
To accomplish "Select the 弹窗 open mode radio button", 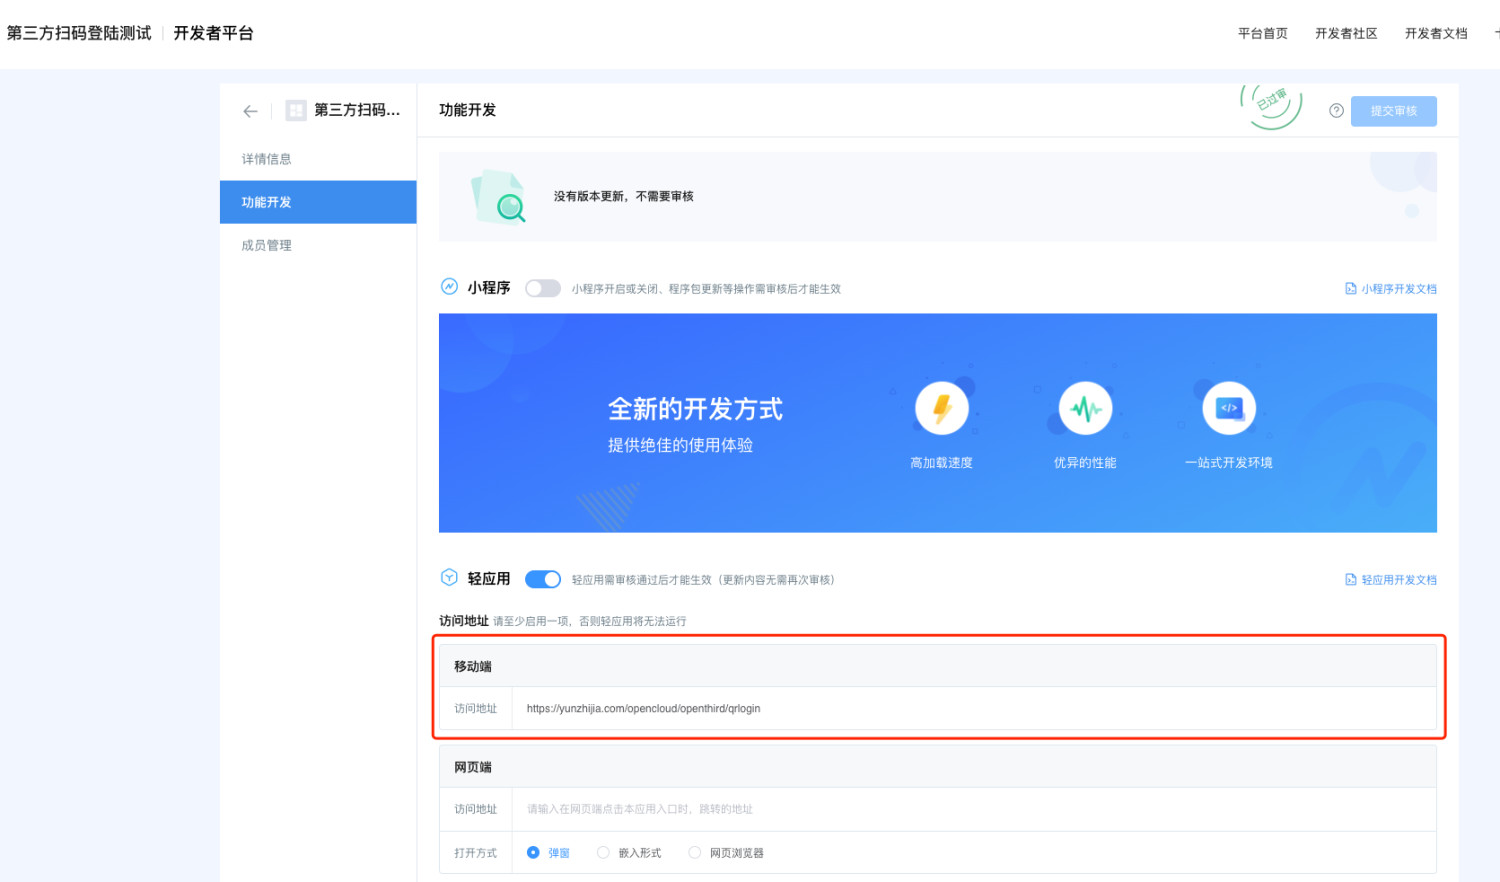I will coord(533,853).
